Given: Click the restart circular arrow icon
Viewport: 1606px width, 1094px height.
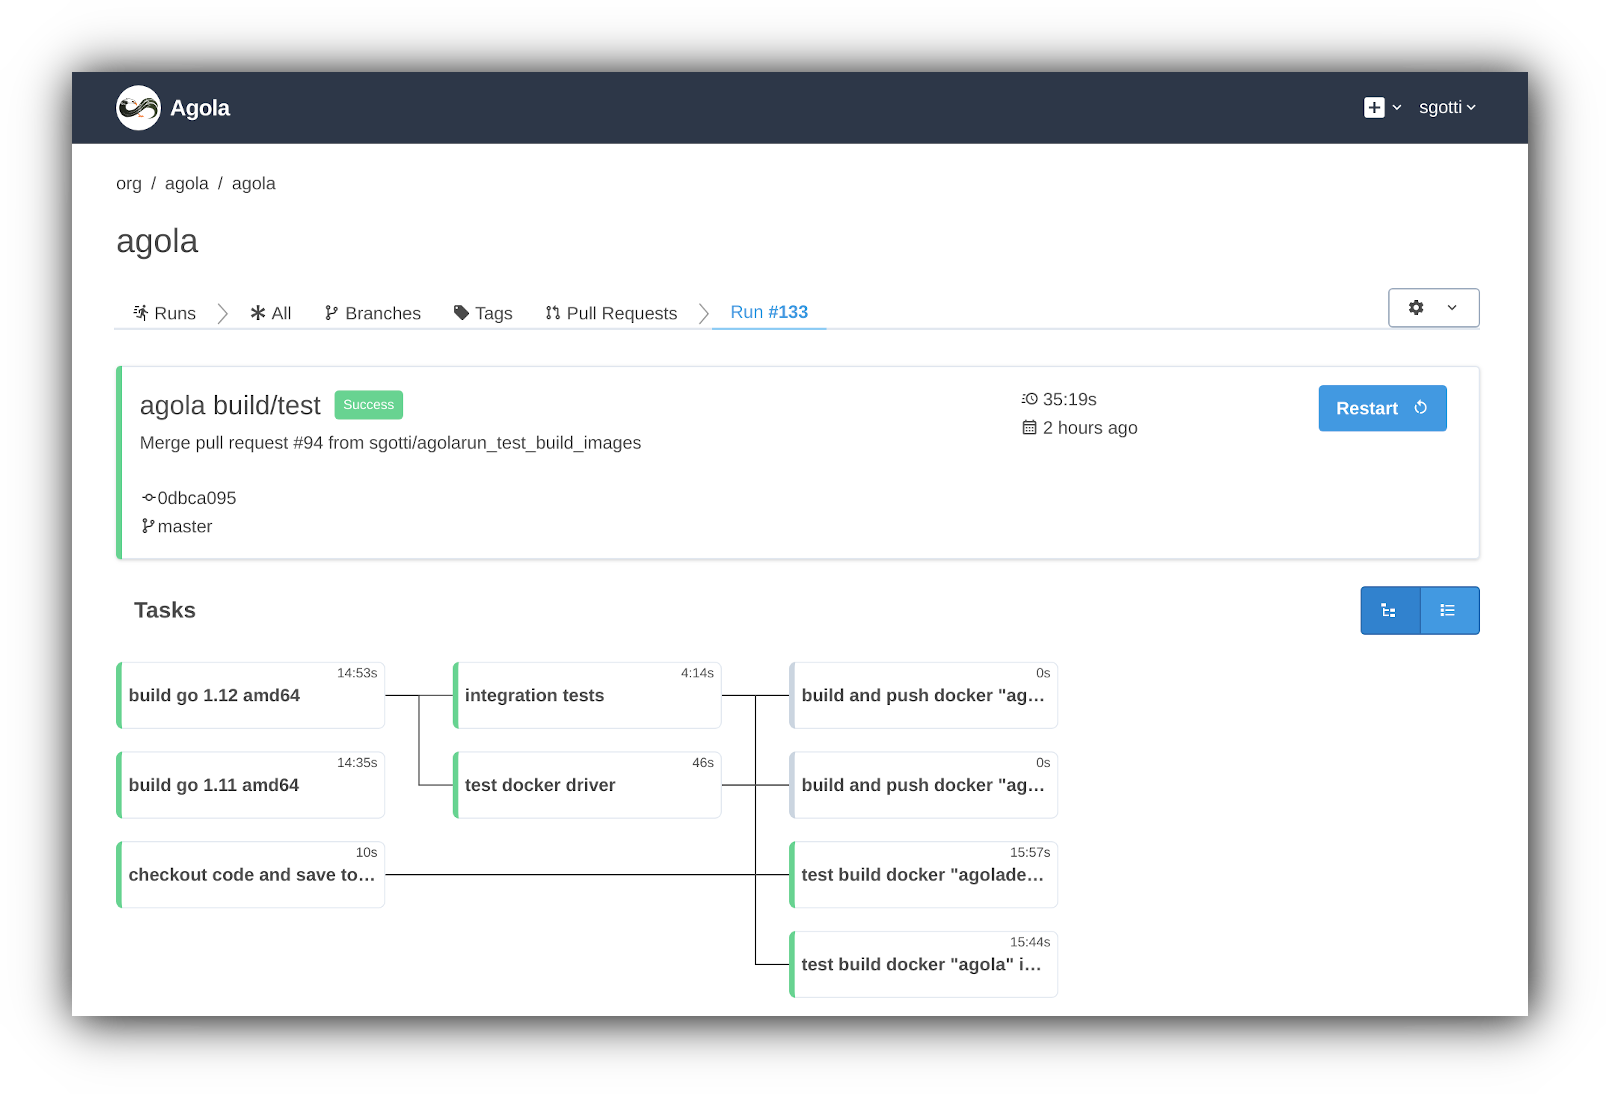Looking at the screenshot, I should [1420, 408].
